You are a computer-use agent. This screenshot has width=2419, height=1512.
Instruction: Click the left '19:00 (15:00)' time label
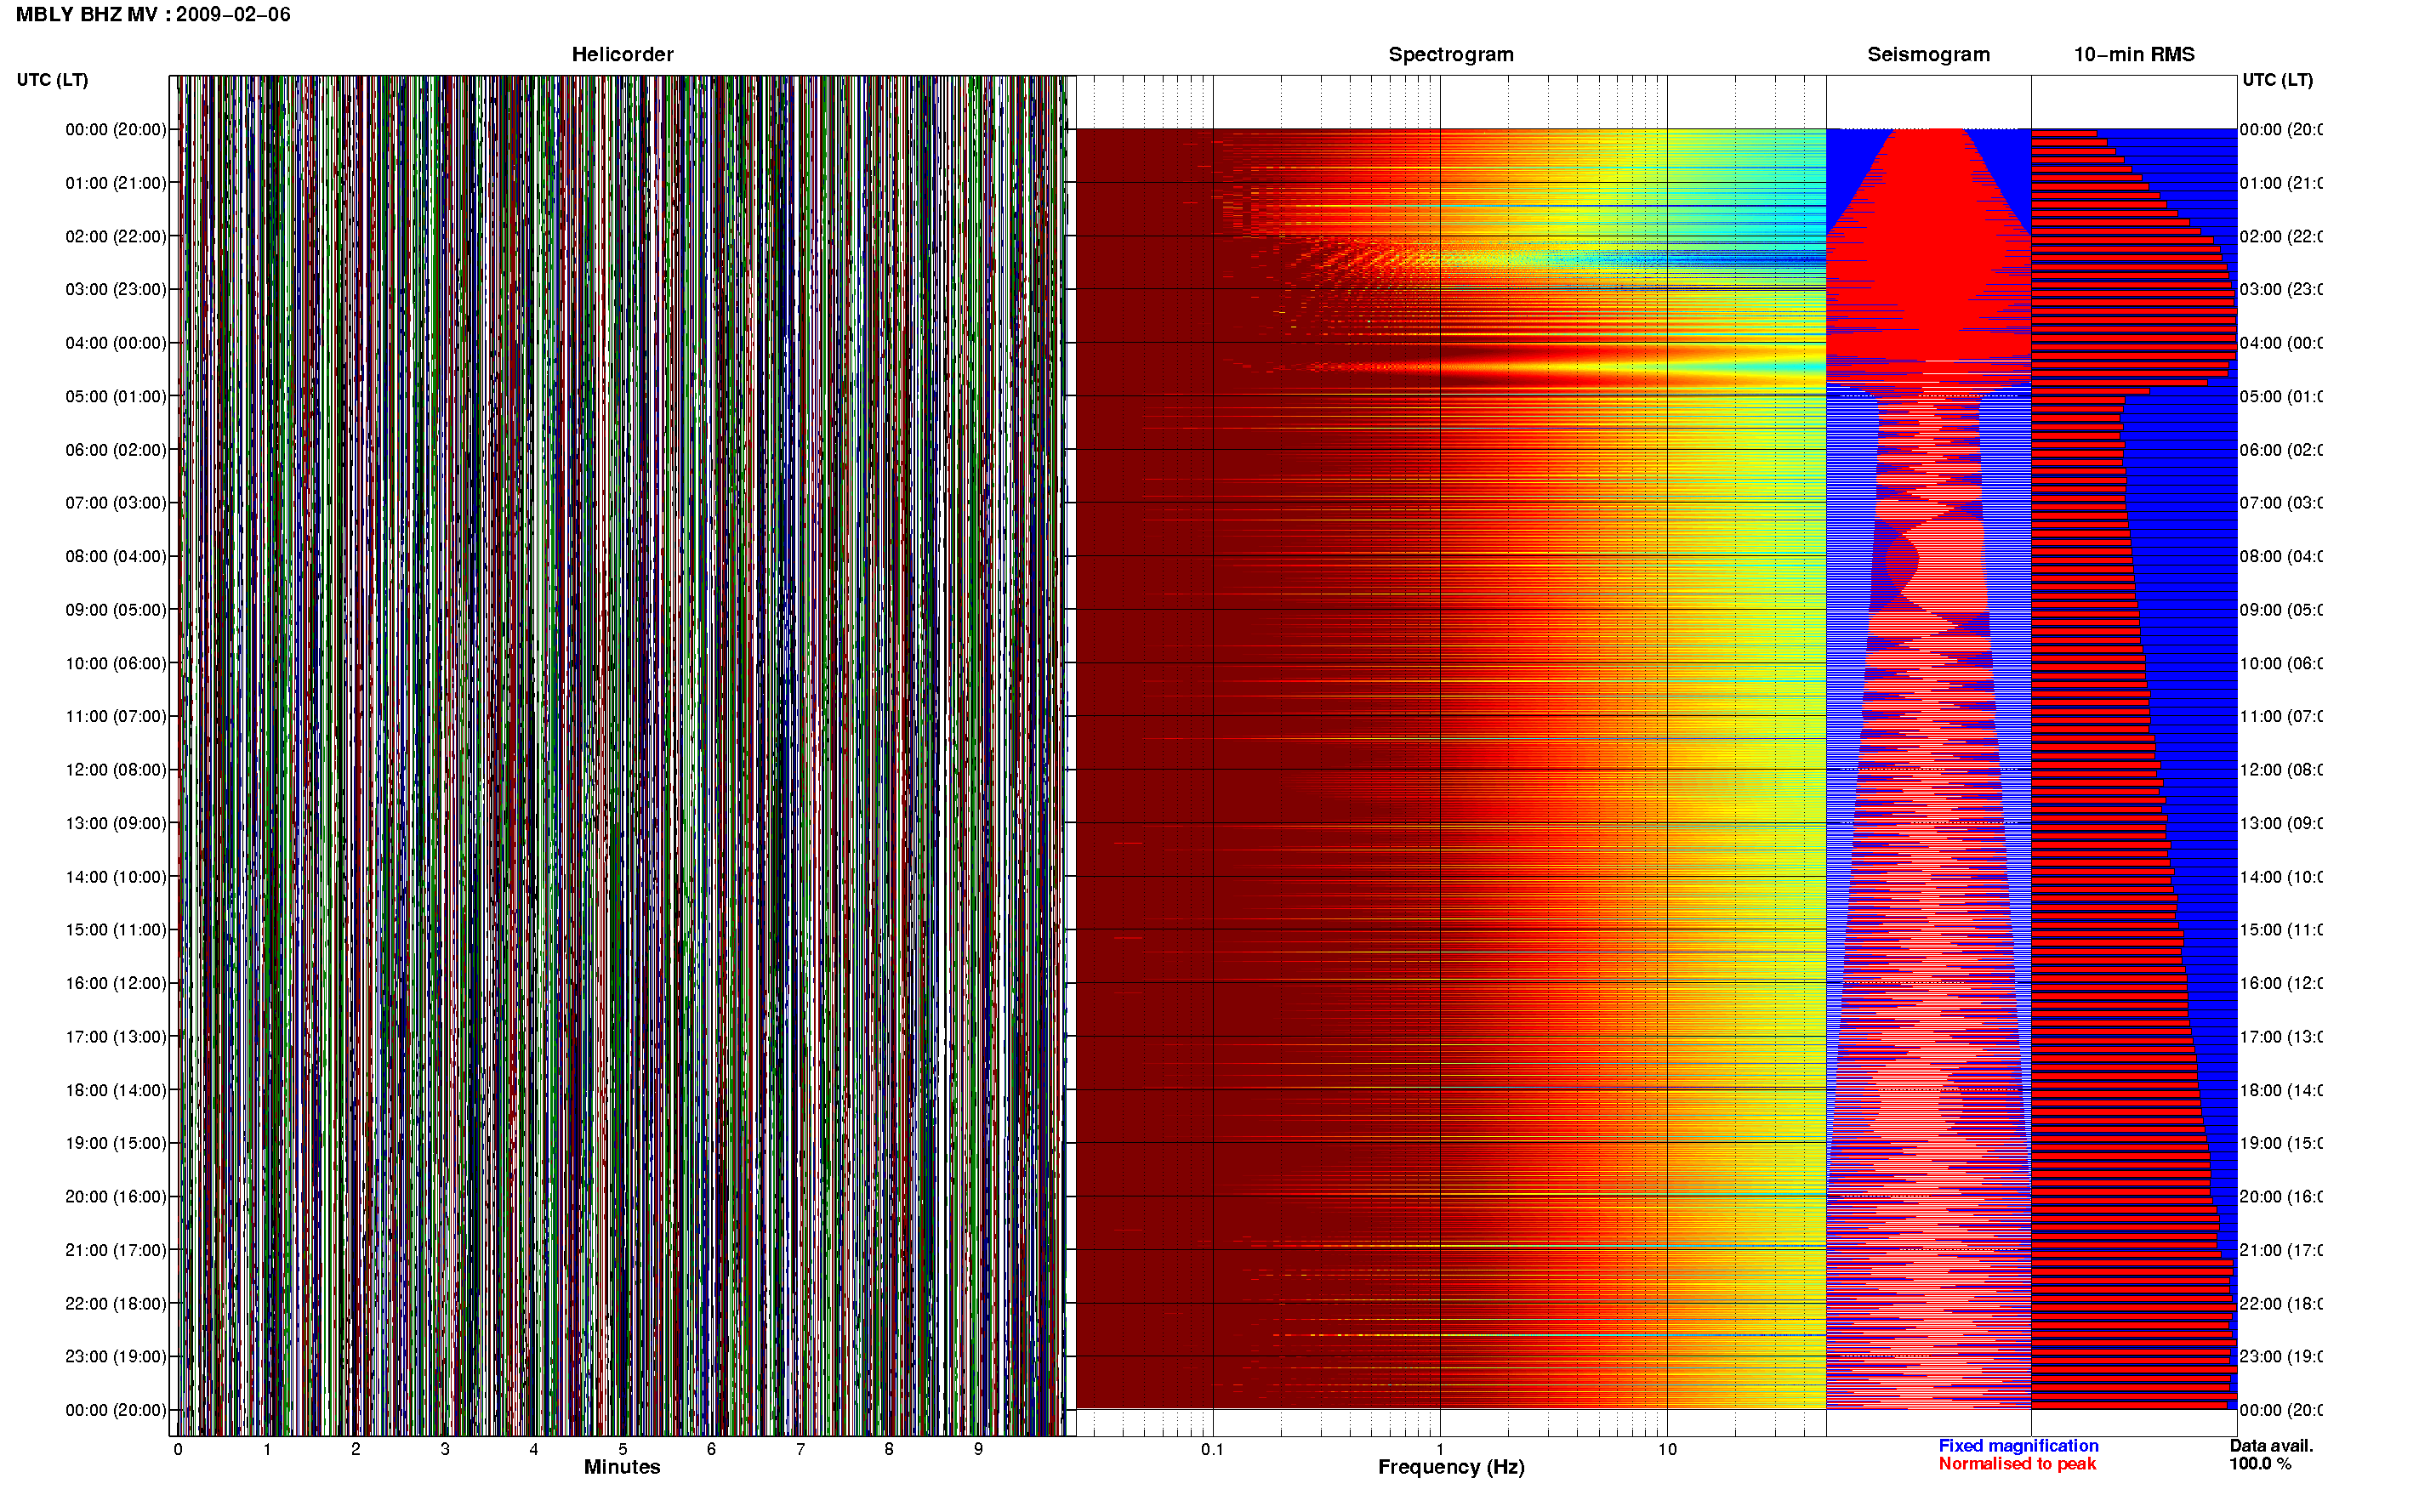pos(116,1143)
